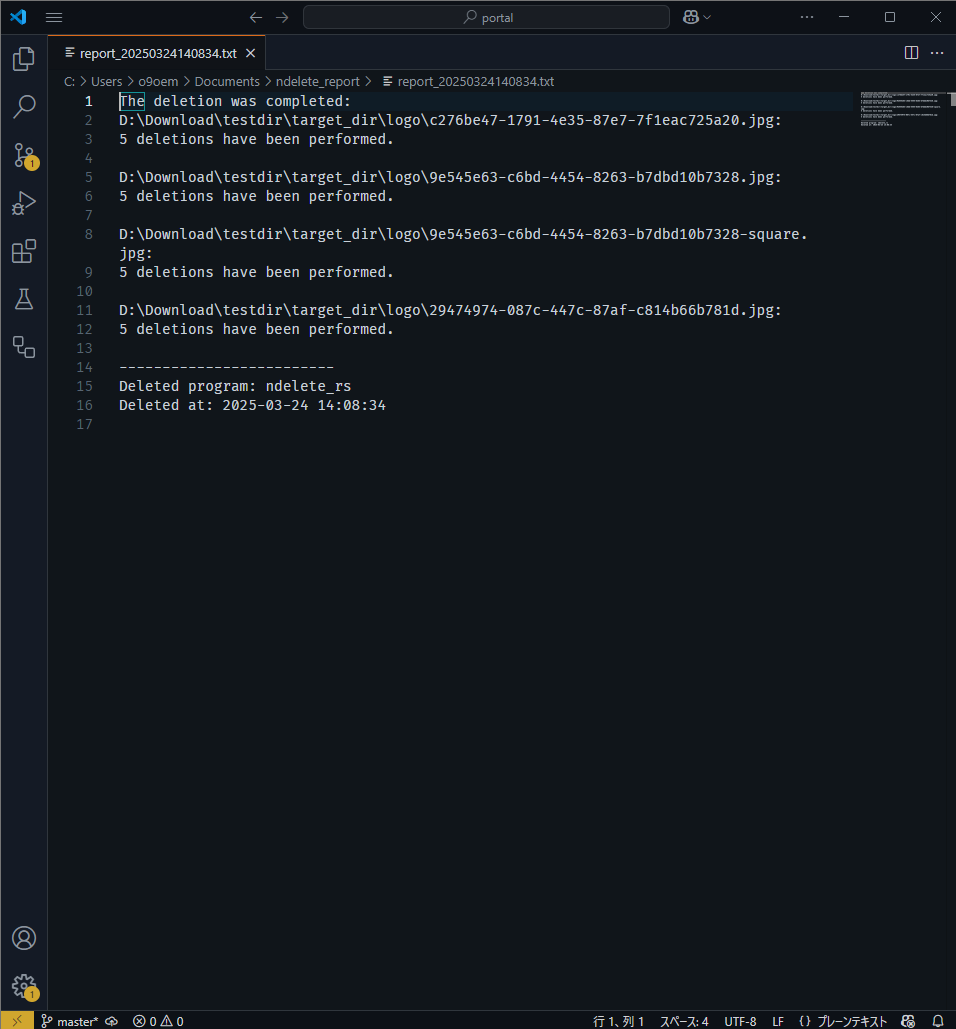Select the report_20250324140834.txt tab
The image size is (956, 1029).
coord(157,53)
